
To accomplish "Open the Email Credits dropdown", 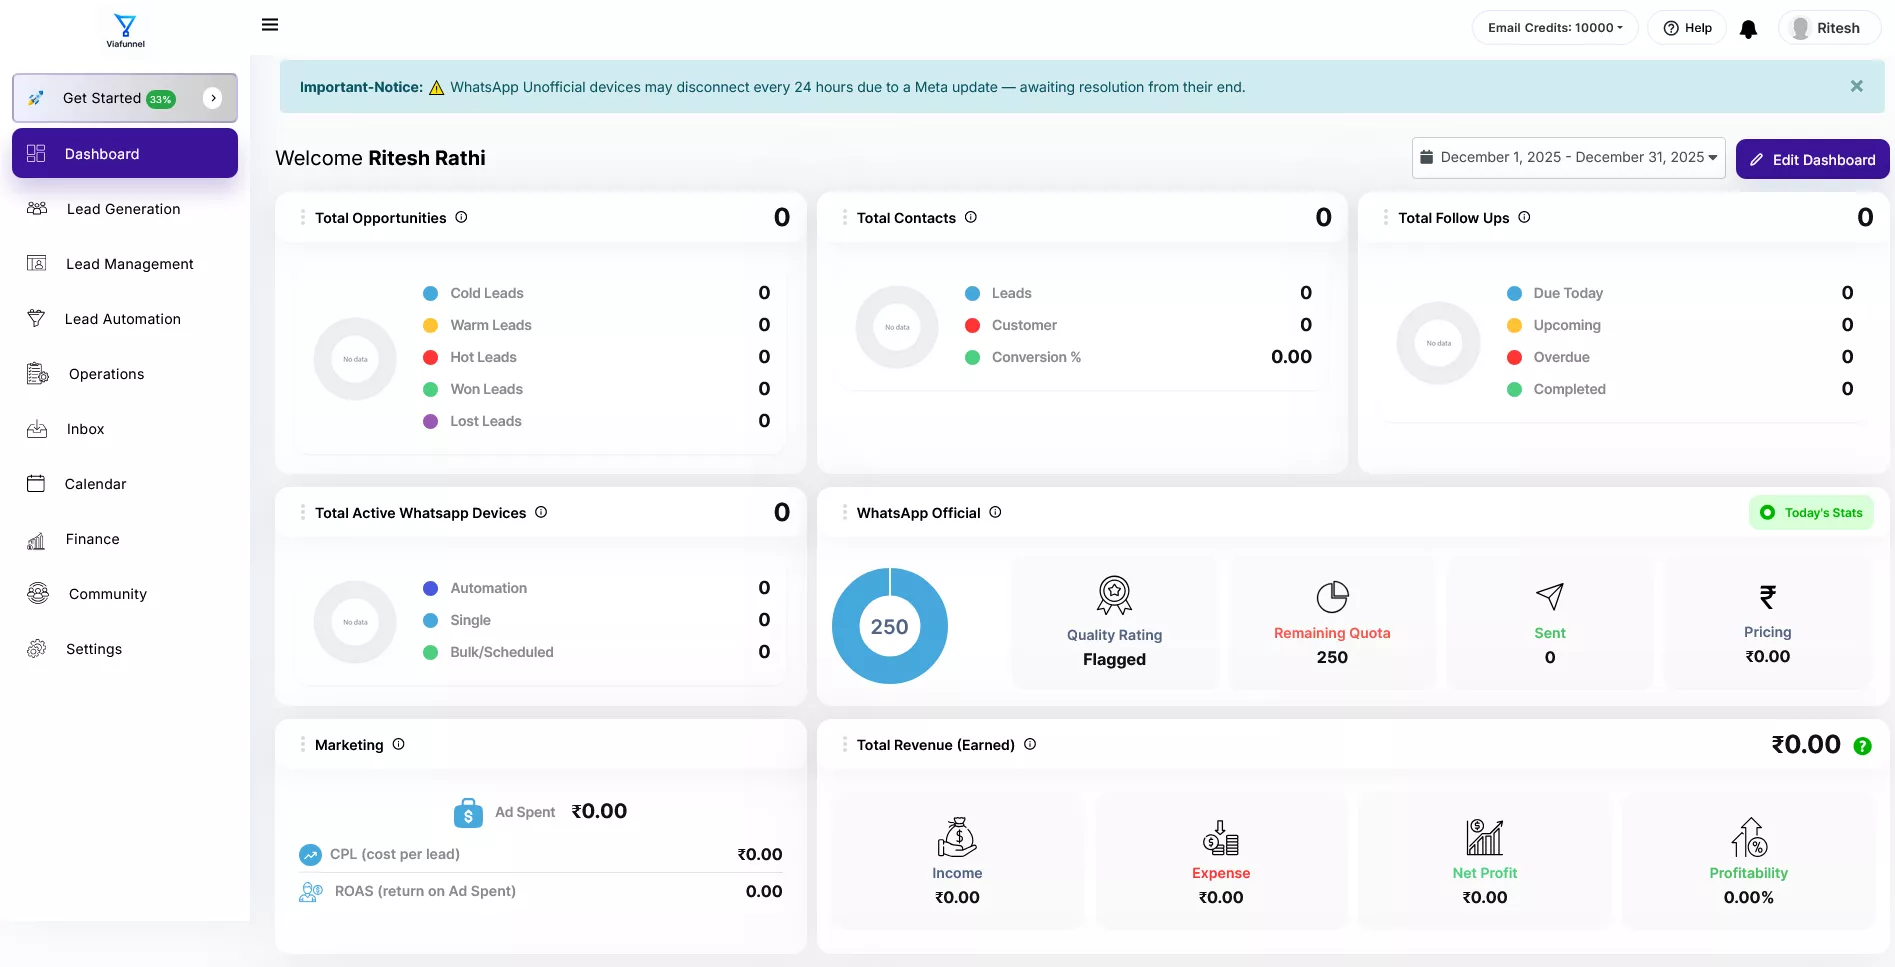I will tap(1554, 28).
